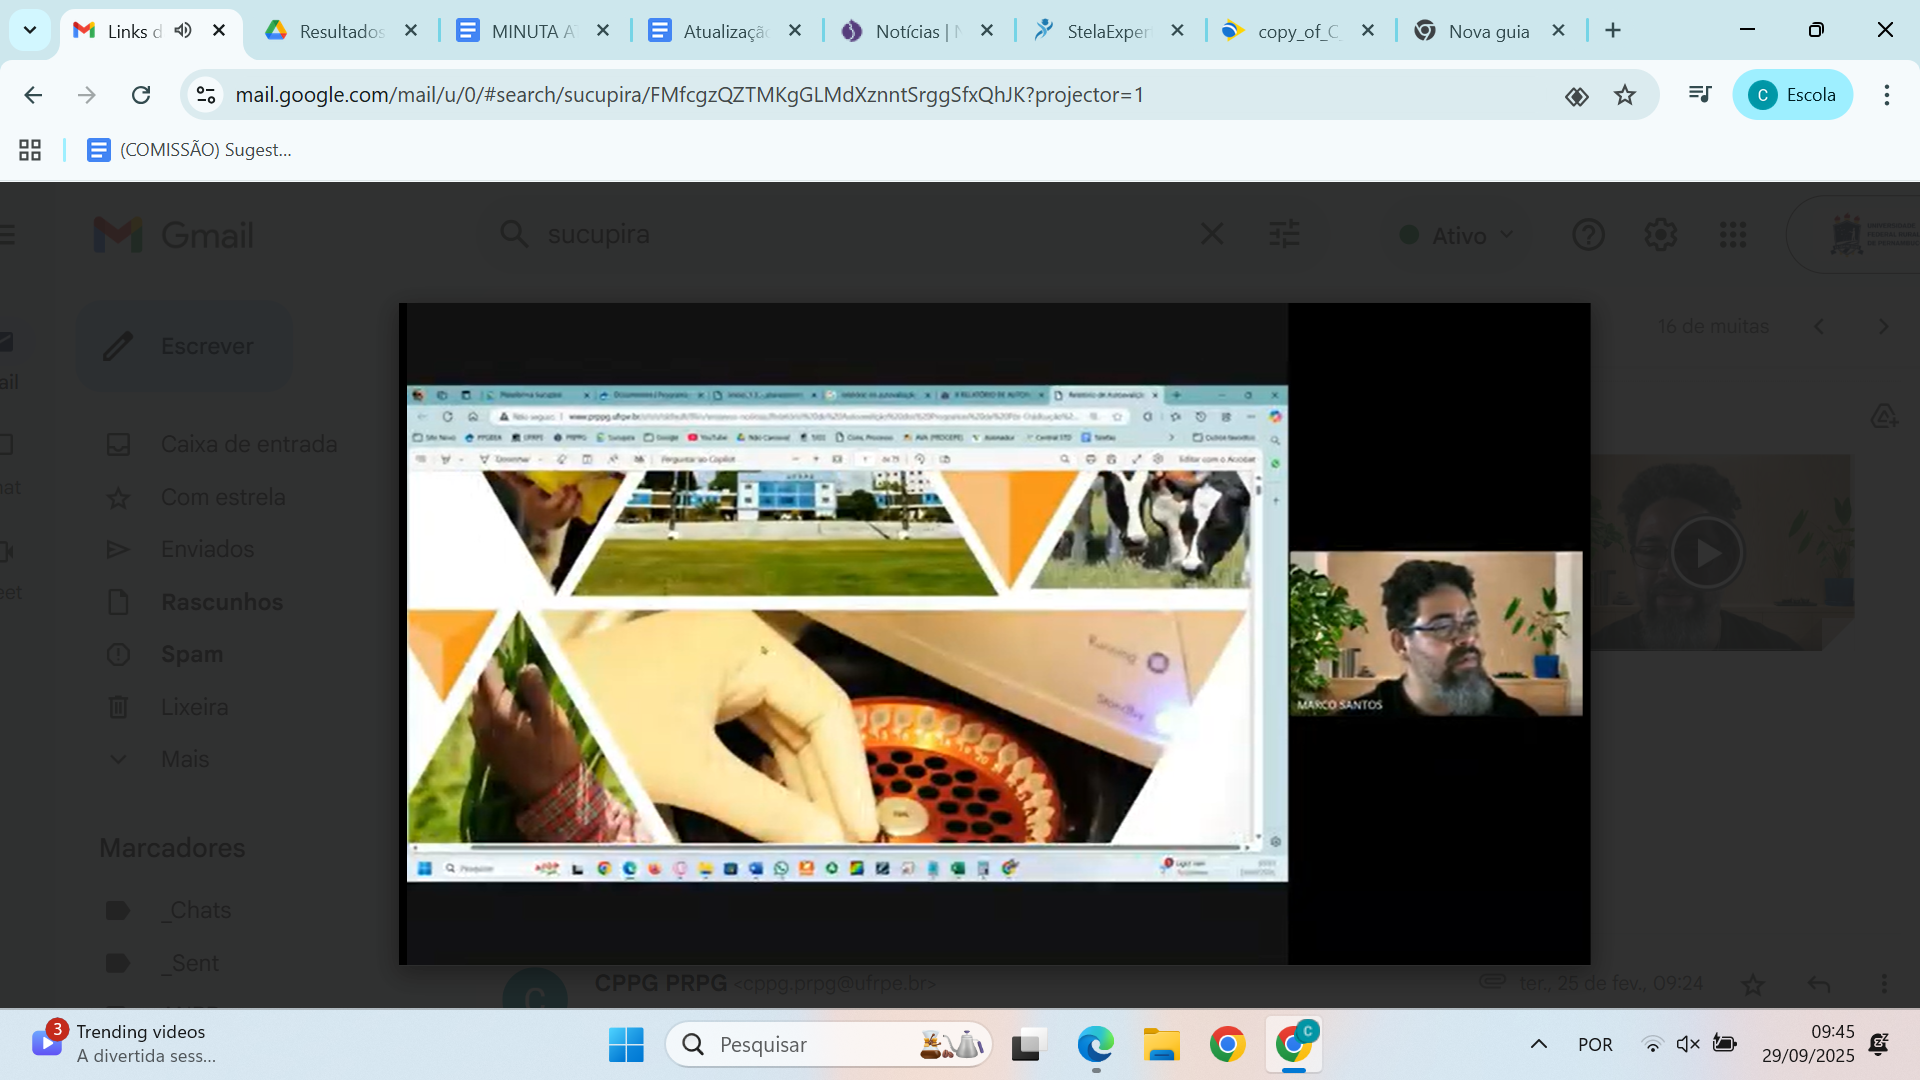The image size is (1920, 1080).
Task: Open the Rascunhos folder
Action: point(220,602)
